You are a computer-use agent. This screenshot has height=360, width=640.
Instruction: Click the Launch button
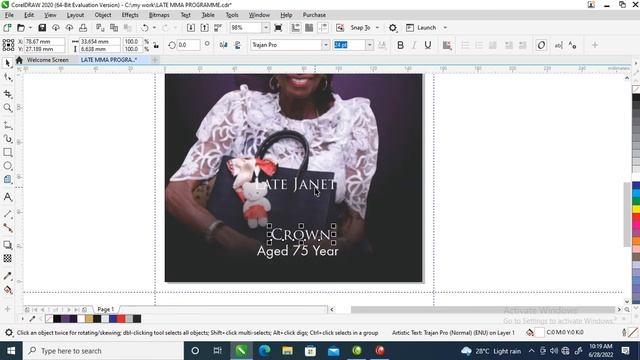click(x=421, y=28)
